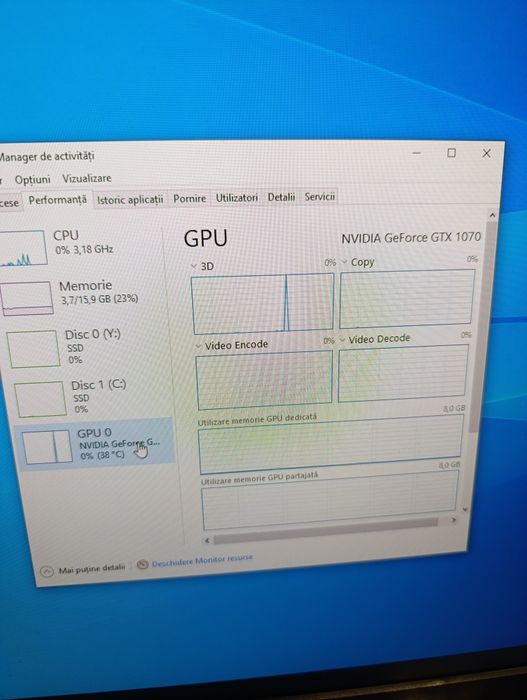Image resolution: width=527 pixels, height=700 pixels.
Task: Click the large GPU heading
Action: point(205,238)
